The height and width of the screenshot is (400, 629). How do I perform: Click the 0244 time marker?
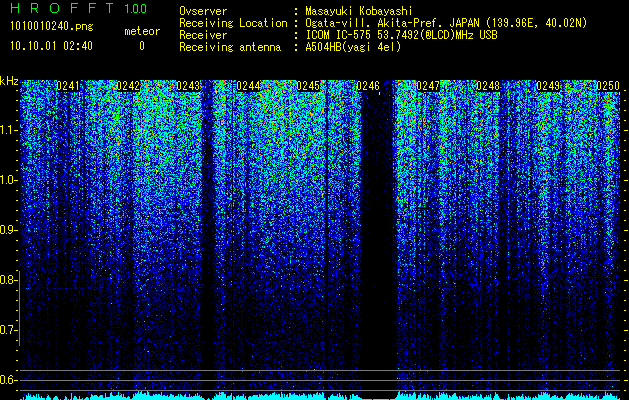coord(248,86)
